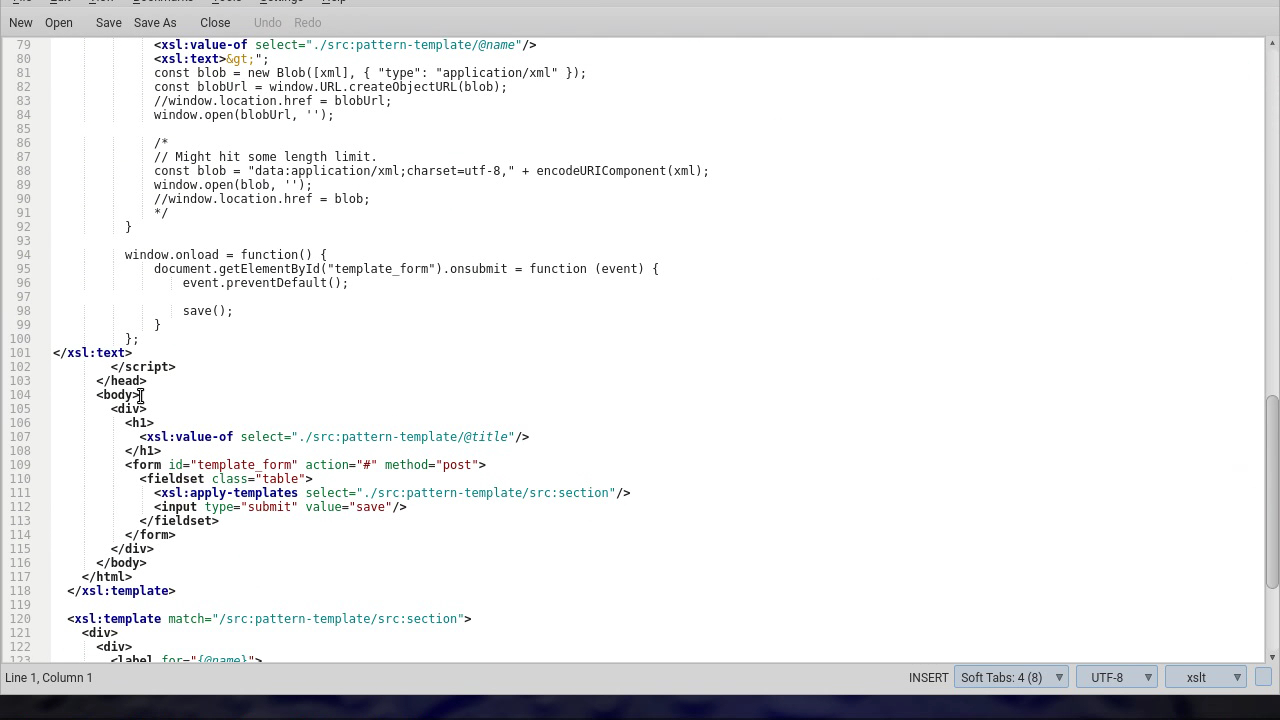This screenshot has height=720, width=1280.
Task: Click the '<xsl:text>&gt;";' line
Action: tap(212, 59)
